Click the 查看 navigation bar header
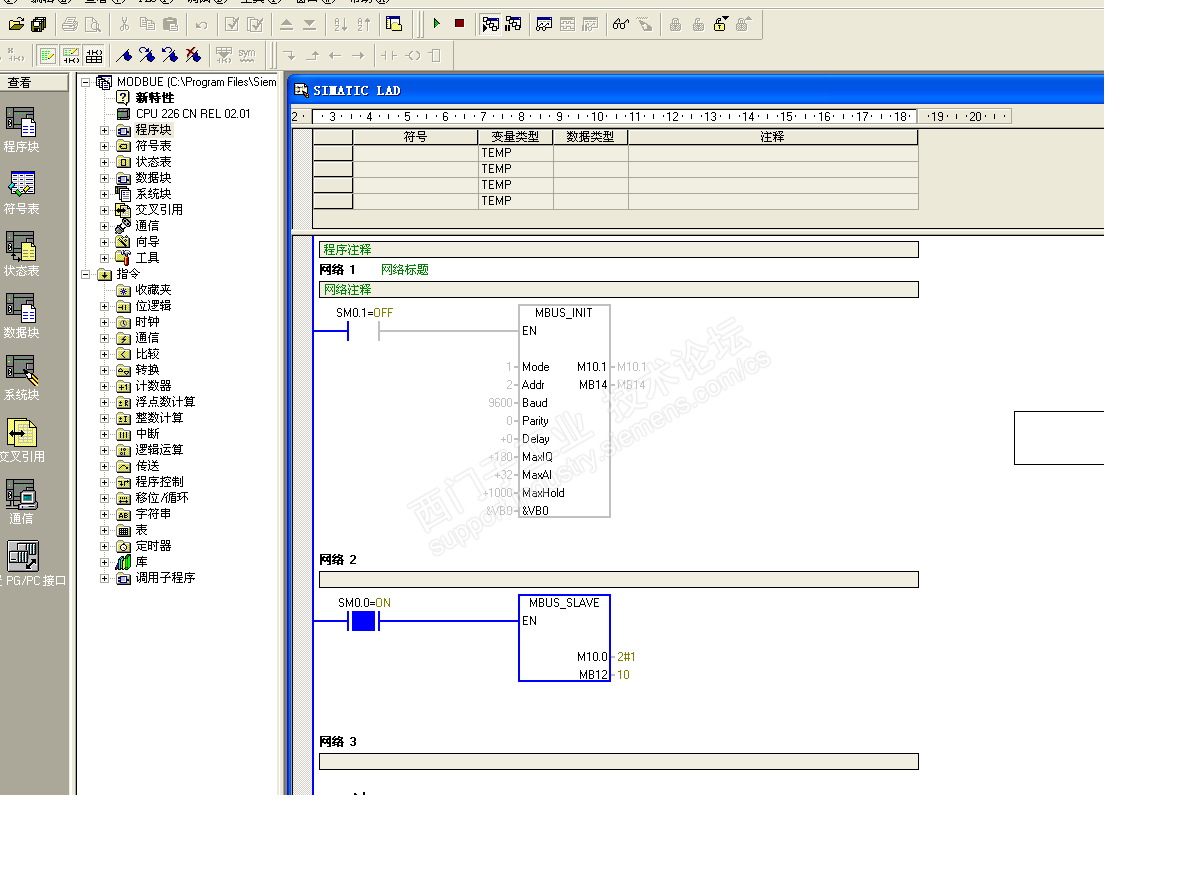 tap(20, 83)
